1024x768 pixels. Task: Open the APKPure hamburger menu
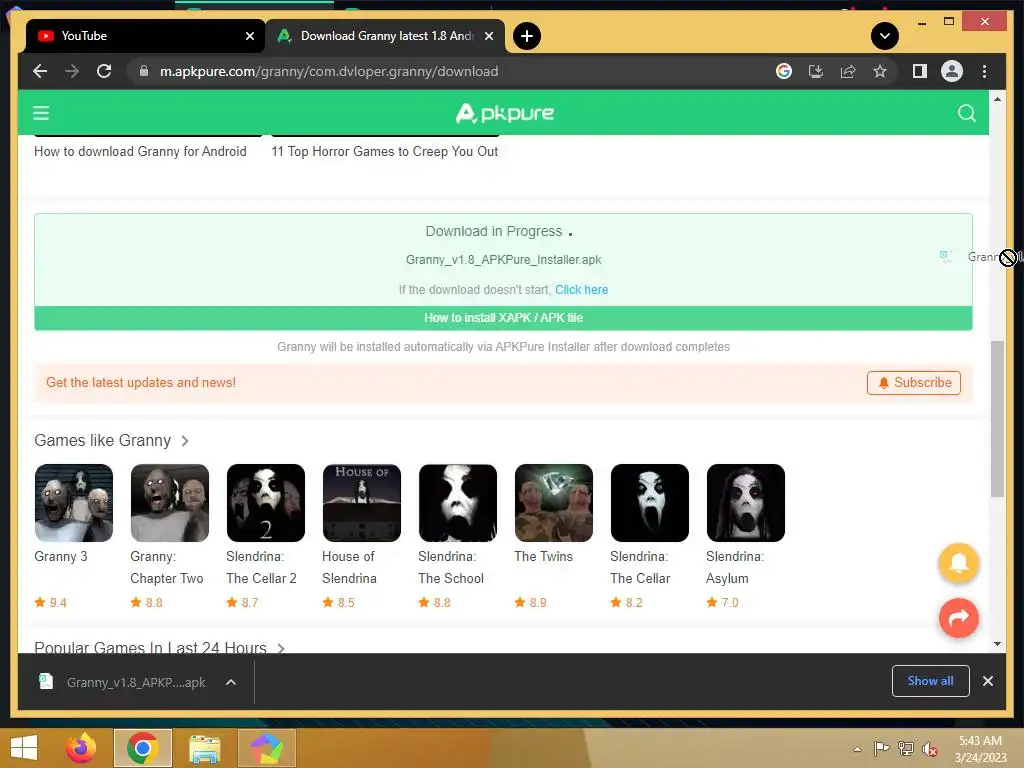pos(41,113)
